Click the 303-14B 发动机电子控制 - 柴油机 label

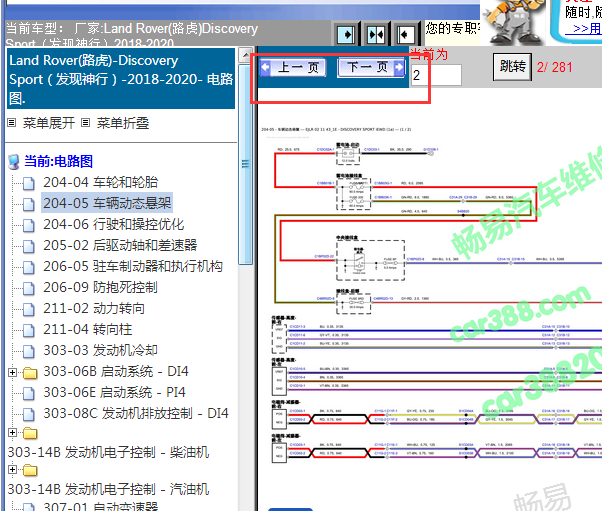pos(108,452)
